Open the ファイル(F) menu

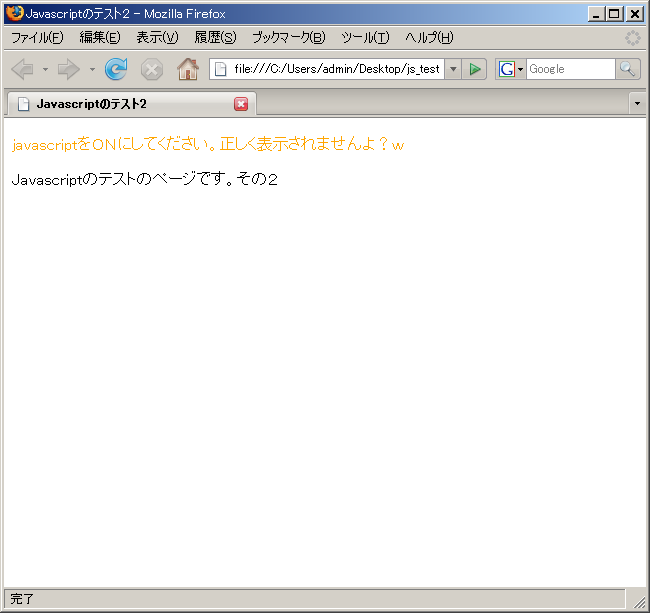pos(37,38)
